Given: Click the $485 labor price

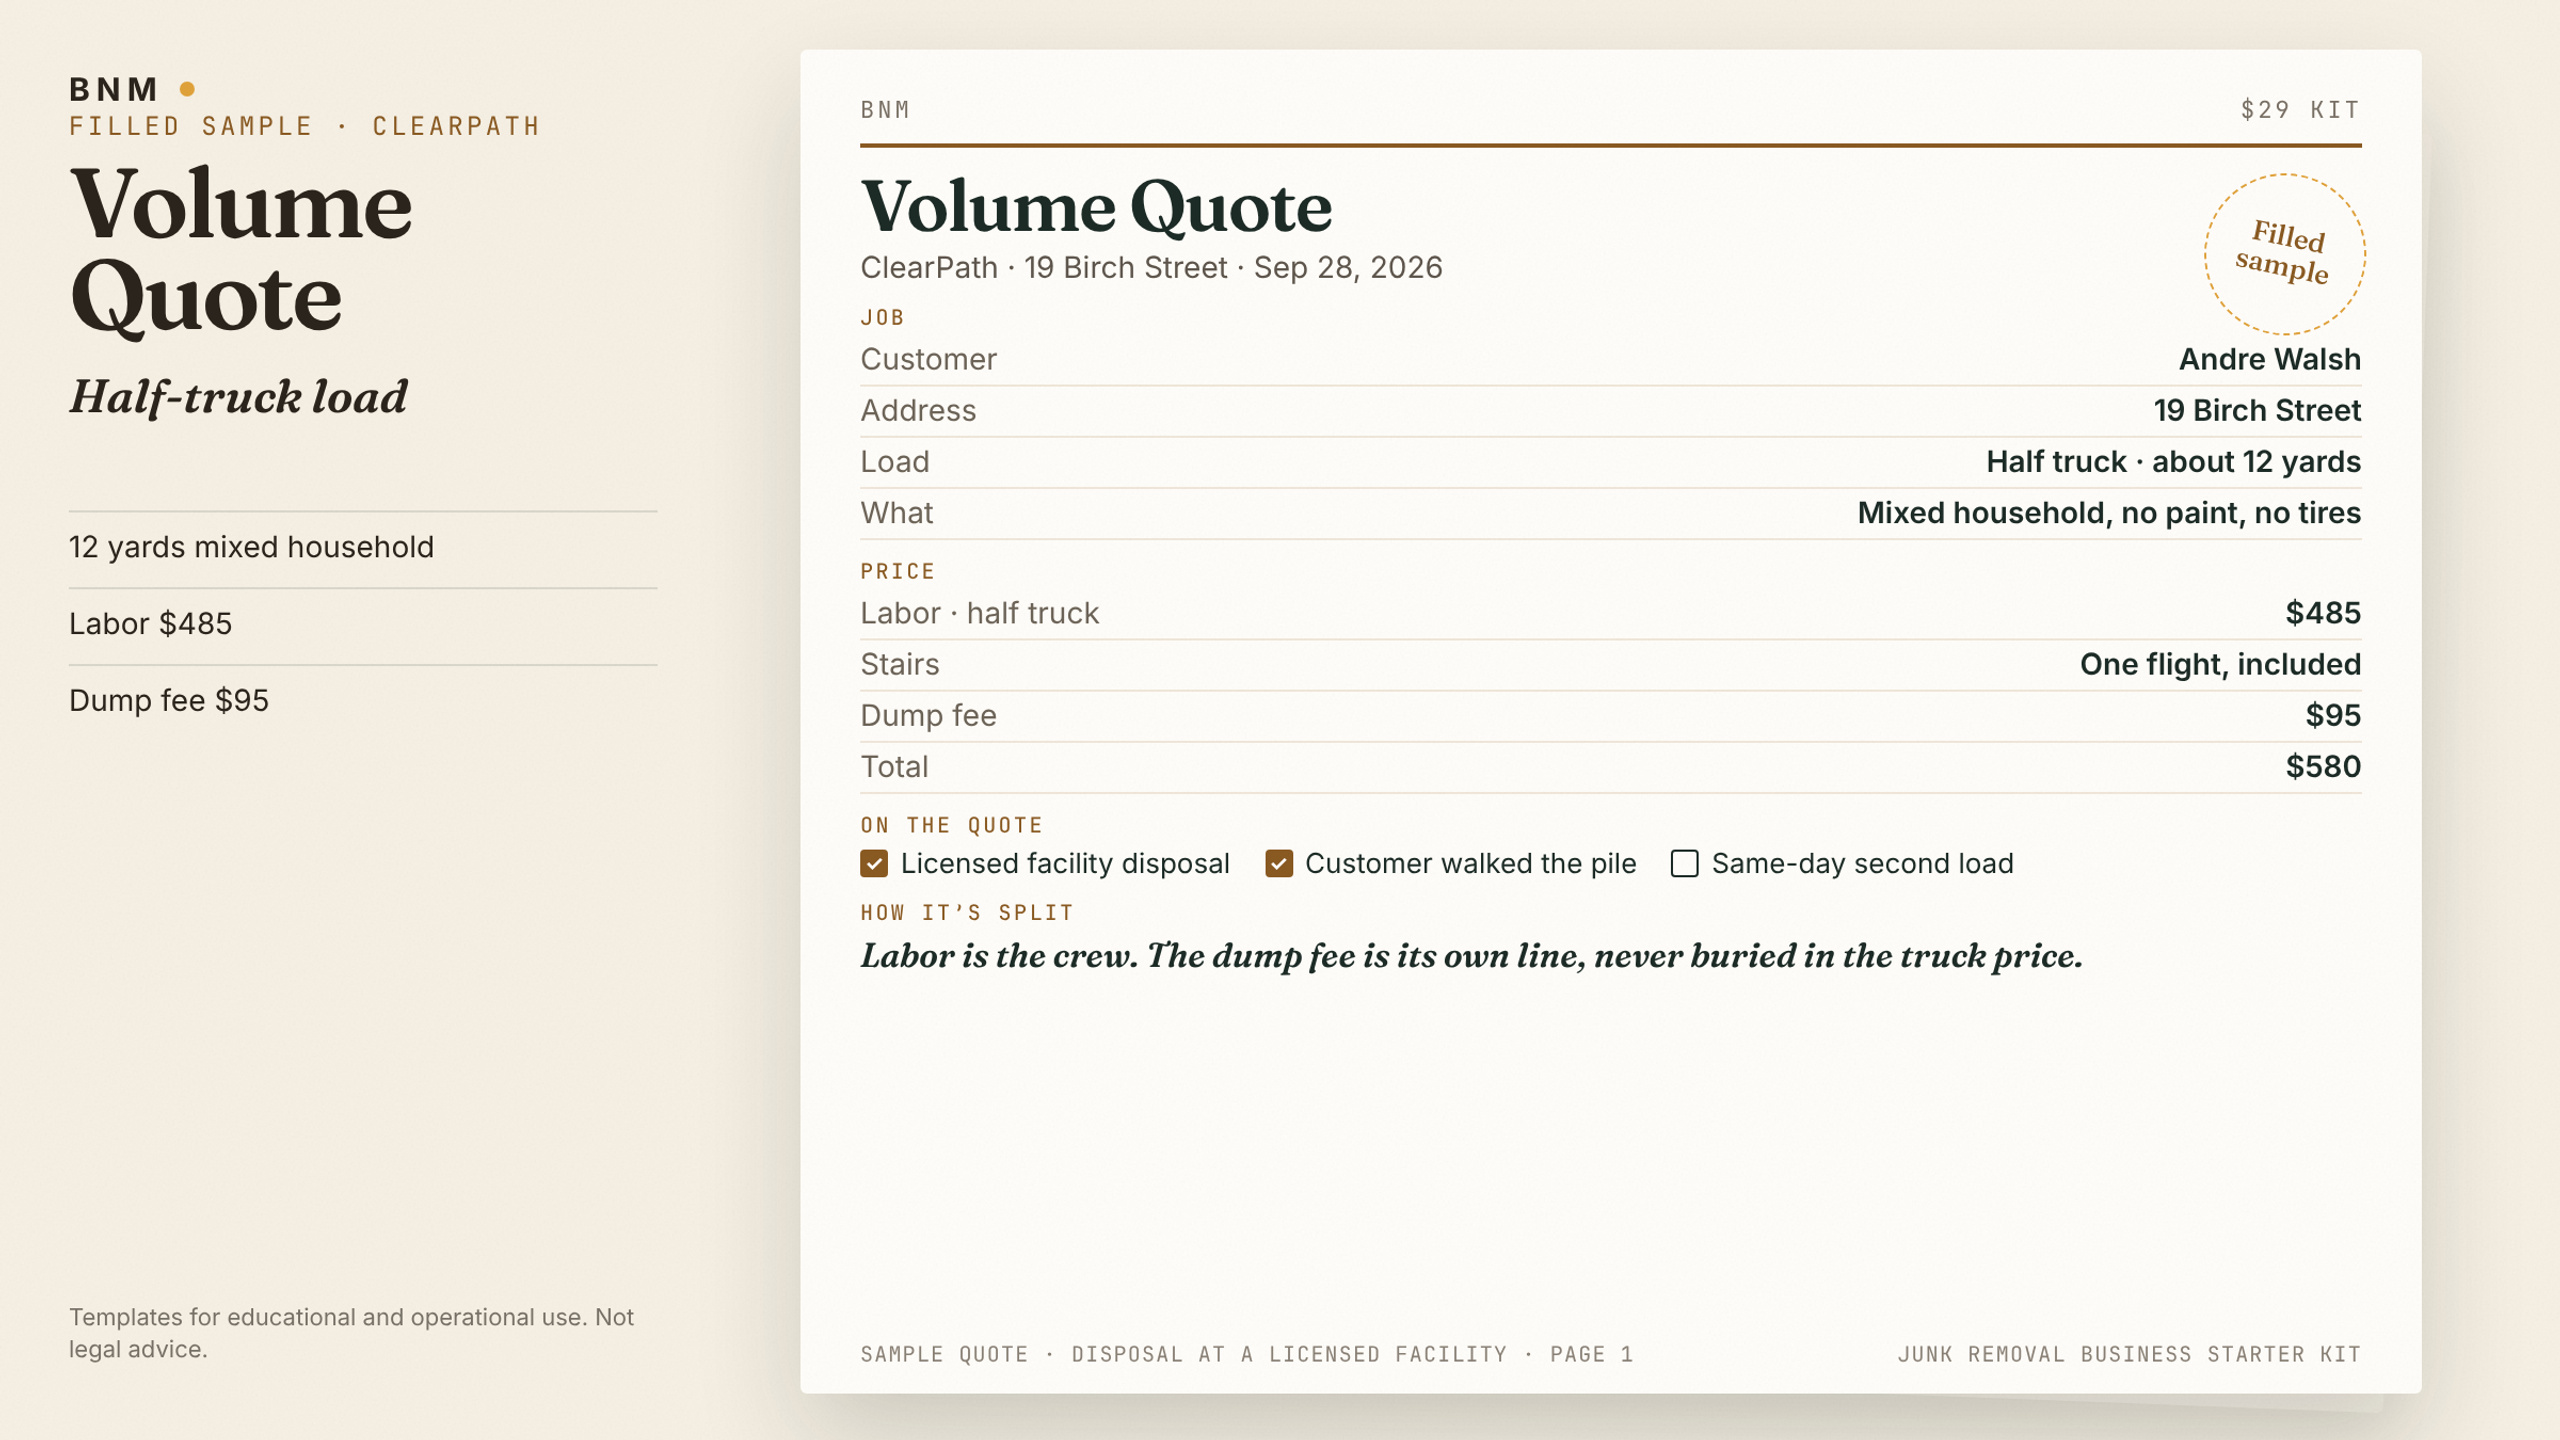Looking at the screenshot, I should click(x=2323, y=613).
